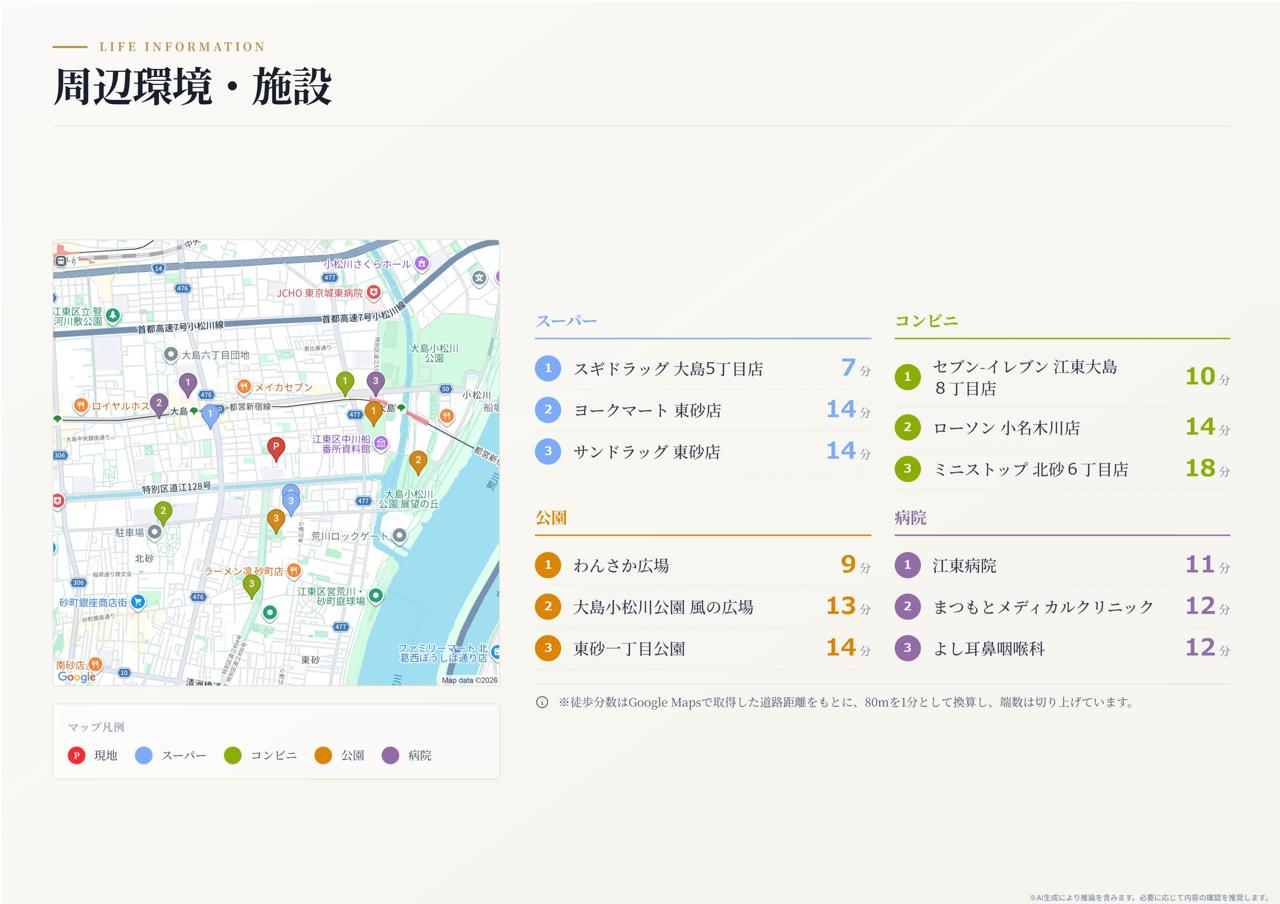Image resolution: width=1280 pixels, height=904 pixels.
Task: Select the ミニストップ 北砂６丁目店 entry
Action: [1062, 468]
